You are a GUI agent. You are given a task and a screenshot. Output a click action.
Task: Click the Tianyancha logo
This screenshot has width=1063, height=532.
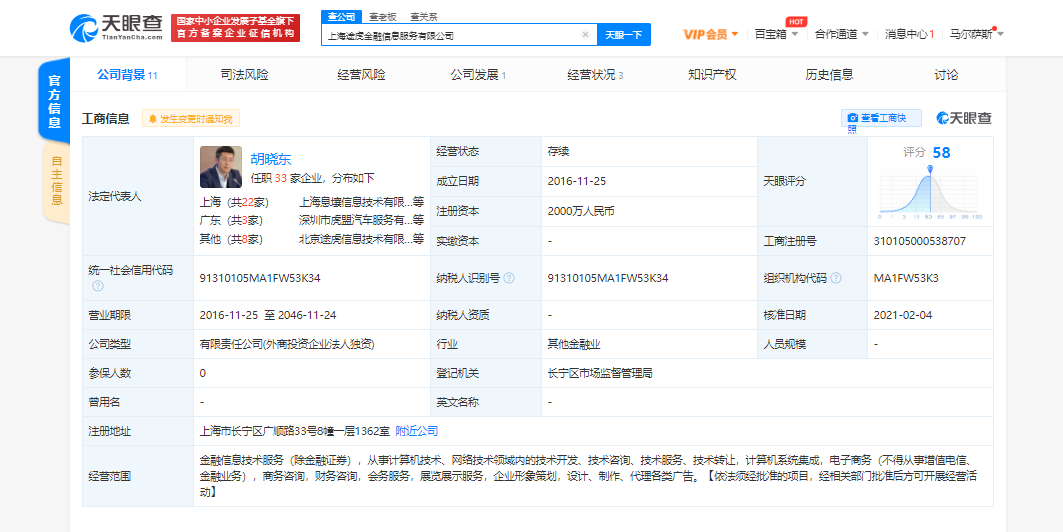tap(116, 27)
